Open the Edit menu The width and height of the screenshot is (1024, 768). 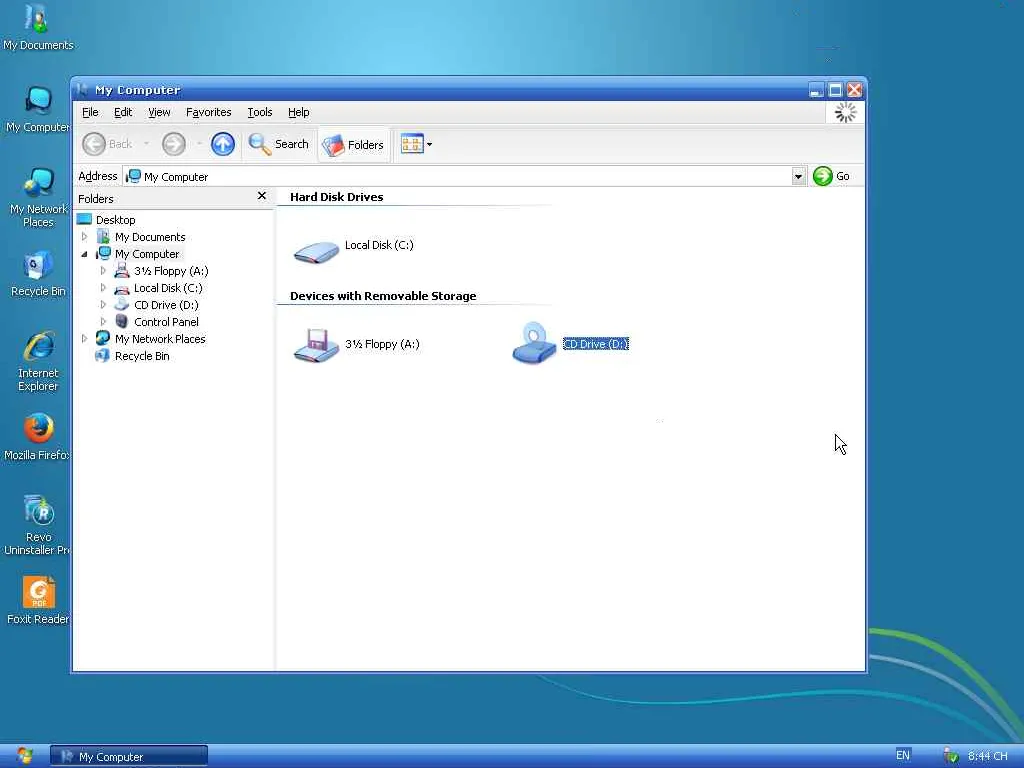pos(123,112)
